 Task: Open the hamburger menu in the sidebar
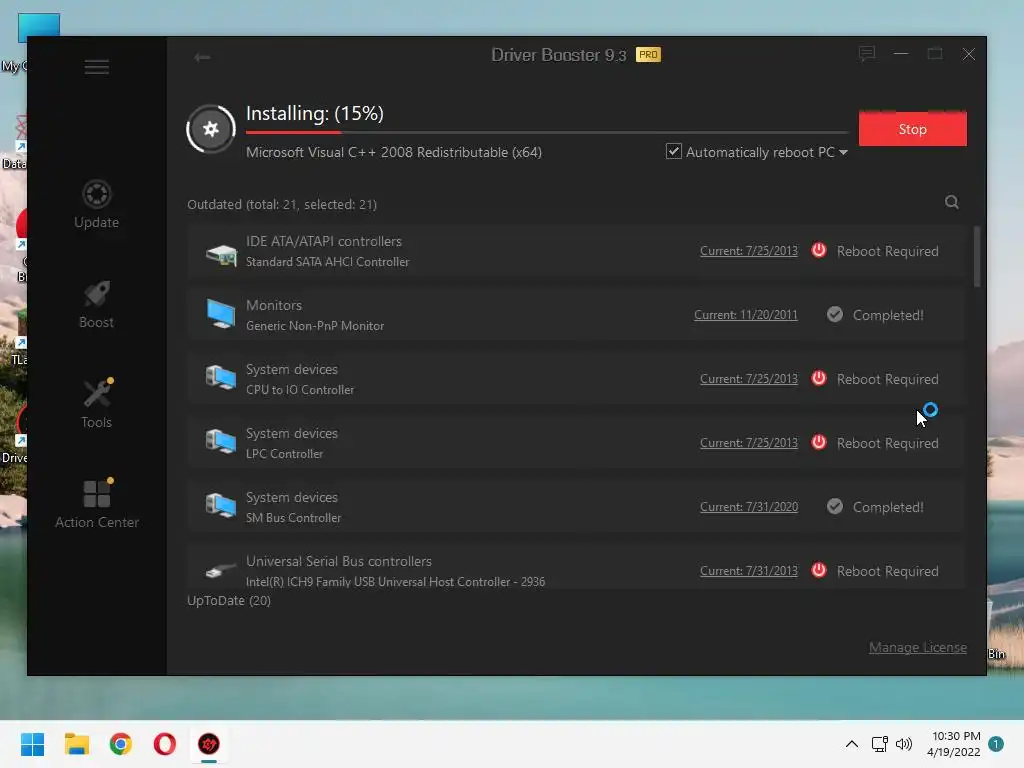(x=97, y=67)
